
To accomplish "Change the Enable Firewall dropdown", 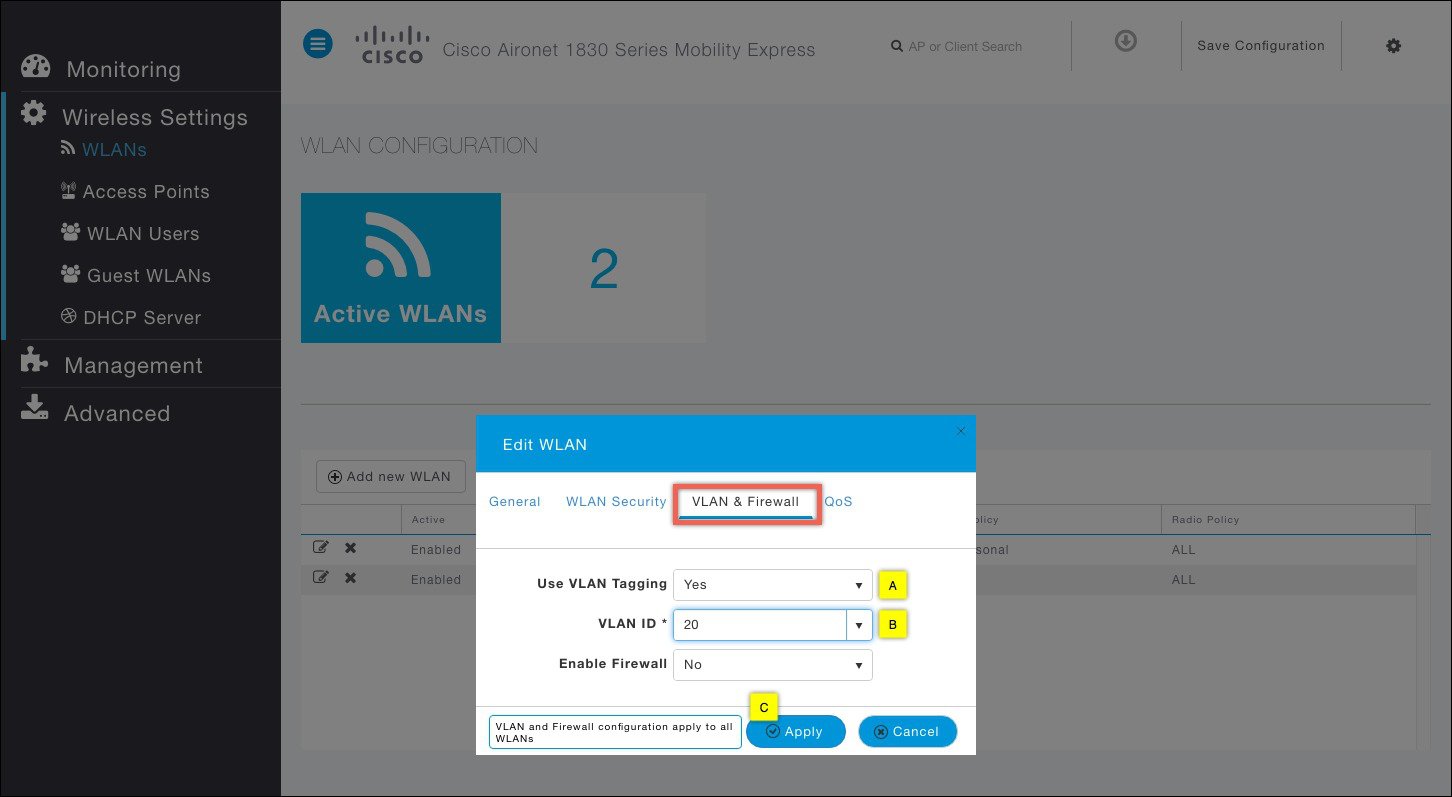I will pos(772,664).
